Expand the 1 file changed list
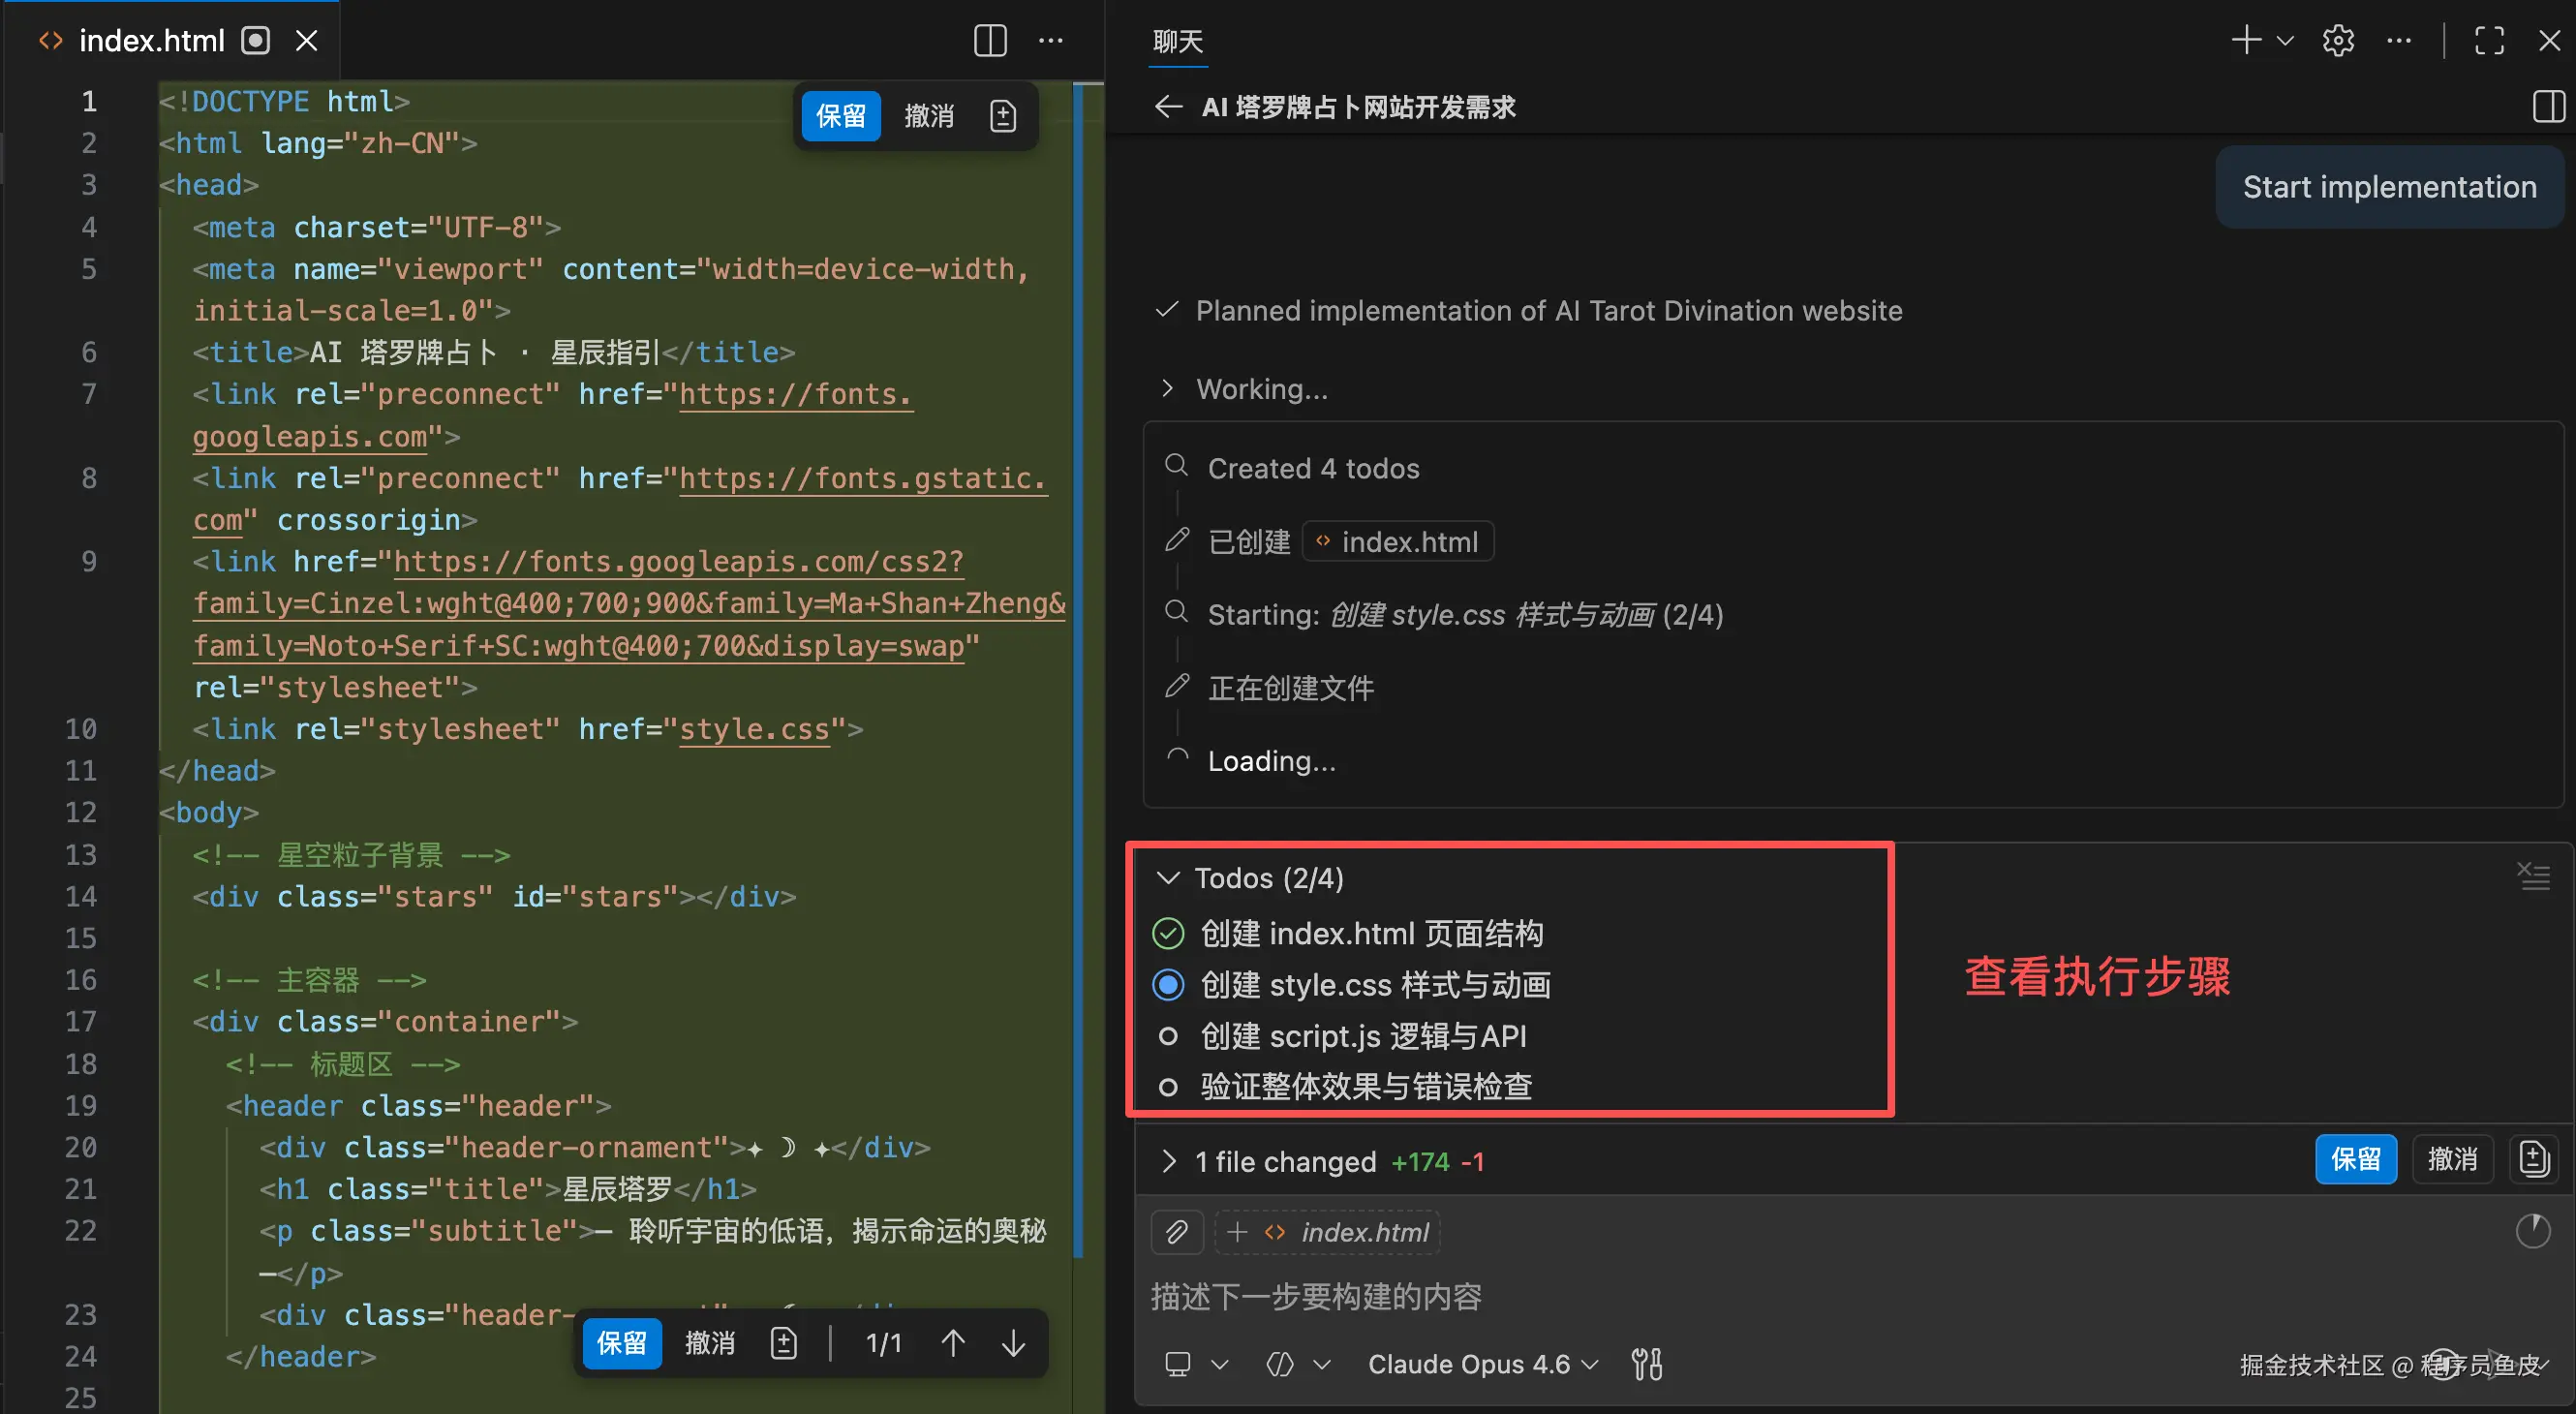This screenshot has width=2576, height=1414. point(1168,1161)
